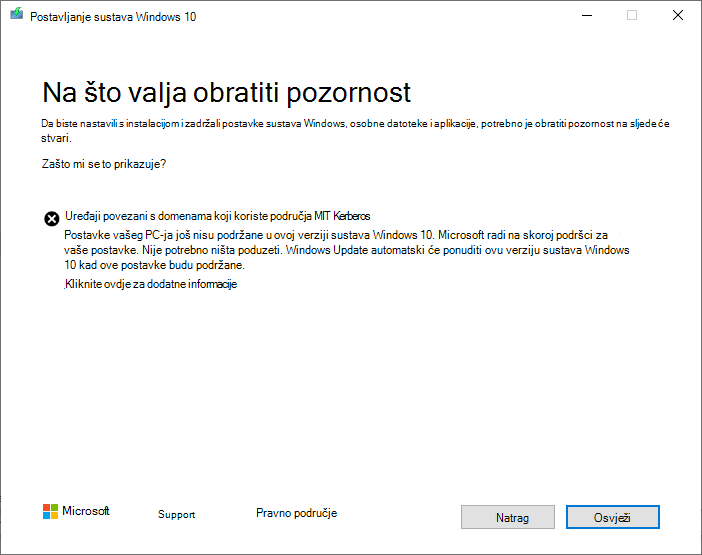
Task: Open the Support link
Action: tap(176, 514)
